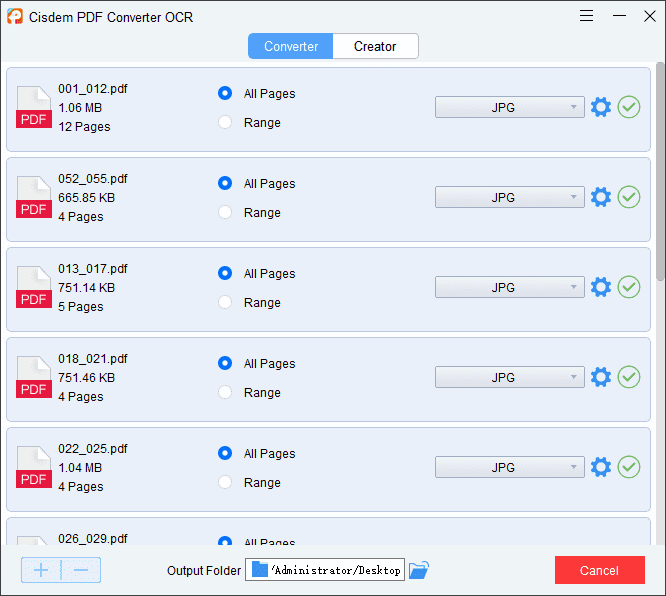Viewport: 666px width, 596px height.
Task: Select file name 001_012.pdf
Action: [93, 89]
